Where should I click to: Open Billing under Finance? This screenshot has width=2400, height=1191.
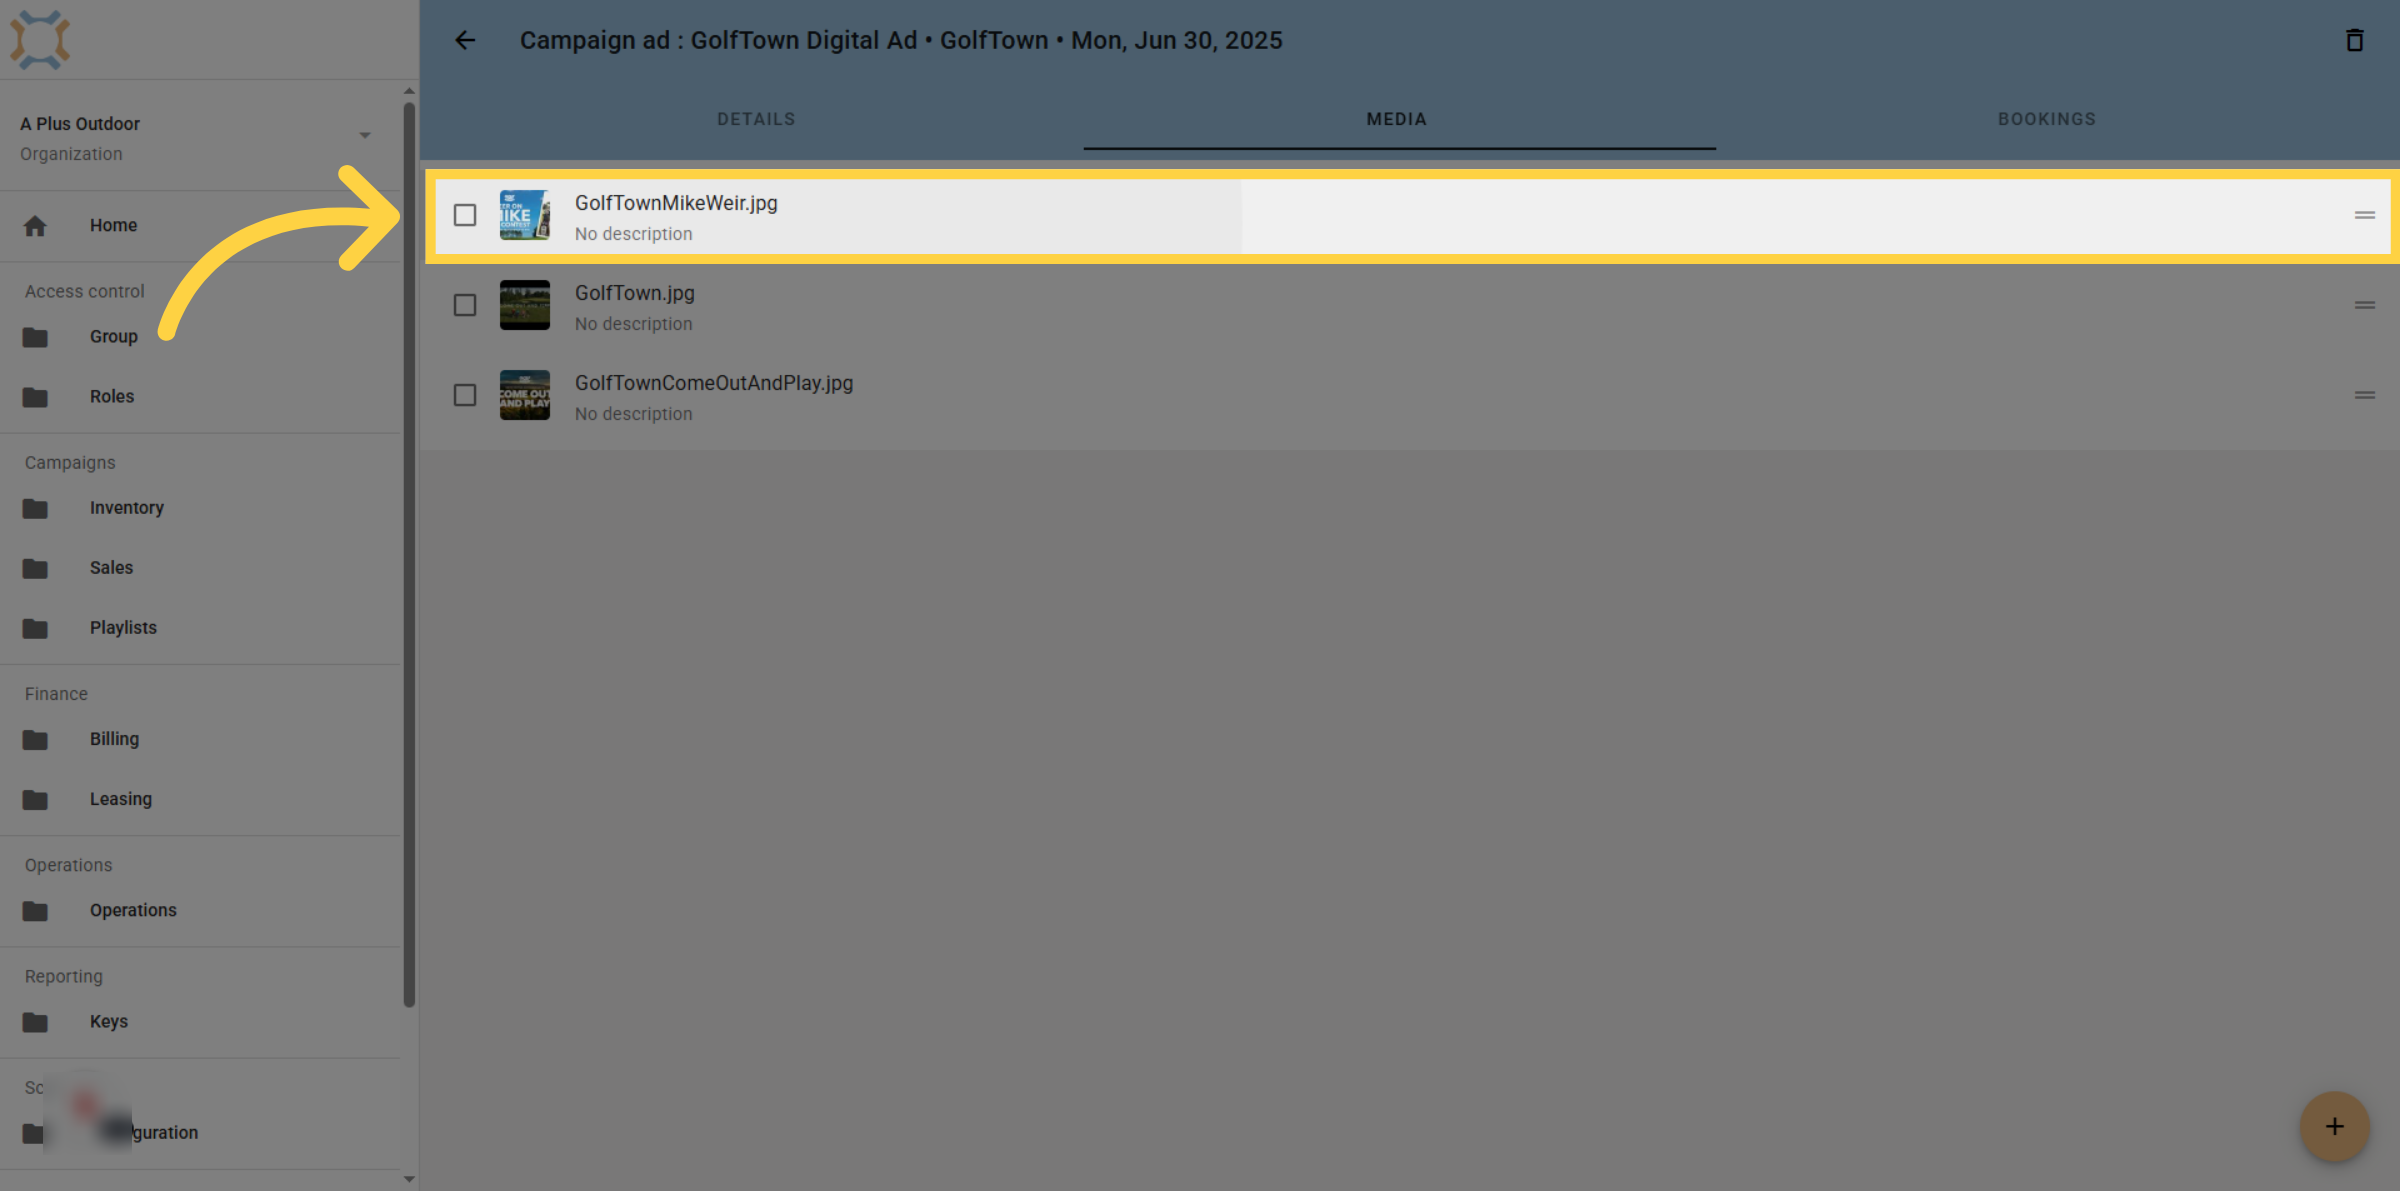coord(114,739)
